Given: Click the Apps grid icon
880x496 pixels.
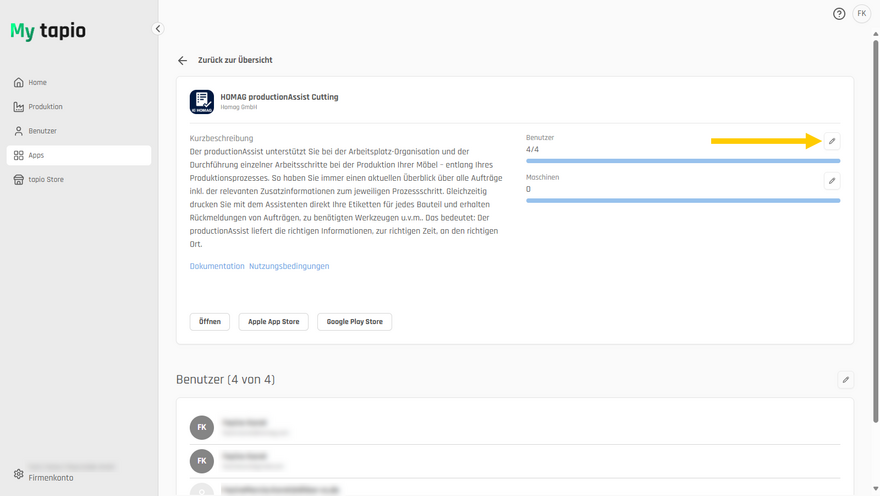Looking at the screenshot, I should coord(19,155).
